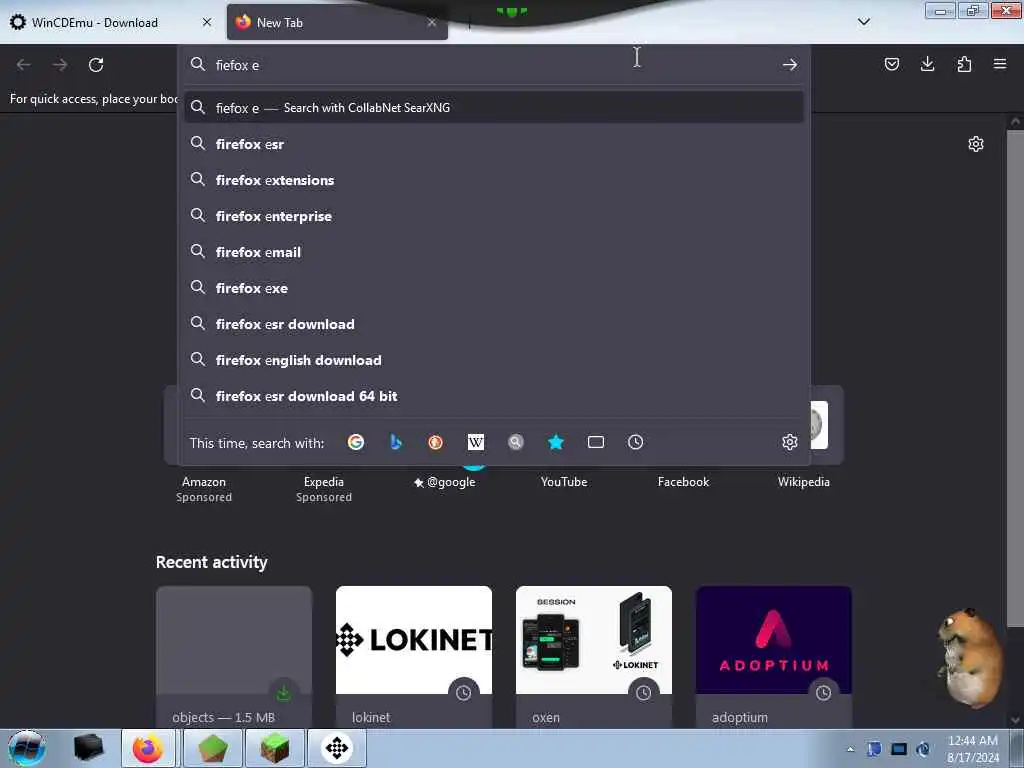Click the forward navigation arrow
The width and height of the screenshot is (1024, 768).
[60, 65]
